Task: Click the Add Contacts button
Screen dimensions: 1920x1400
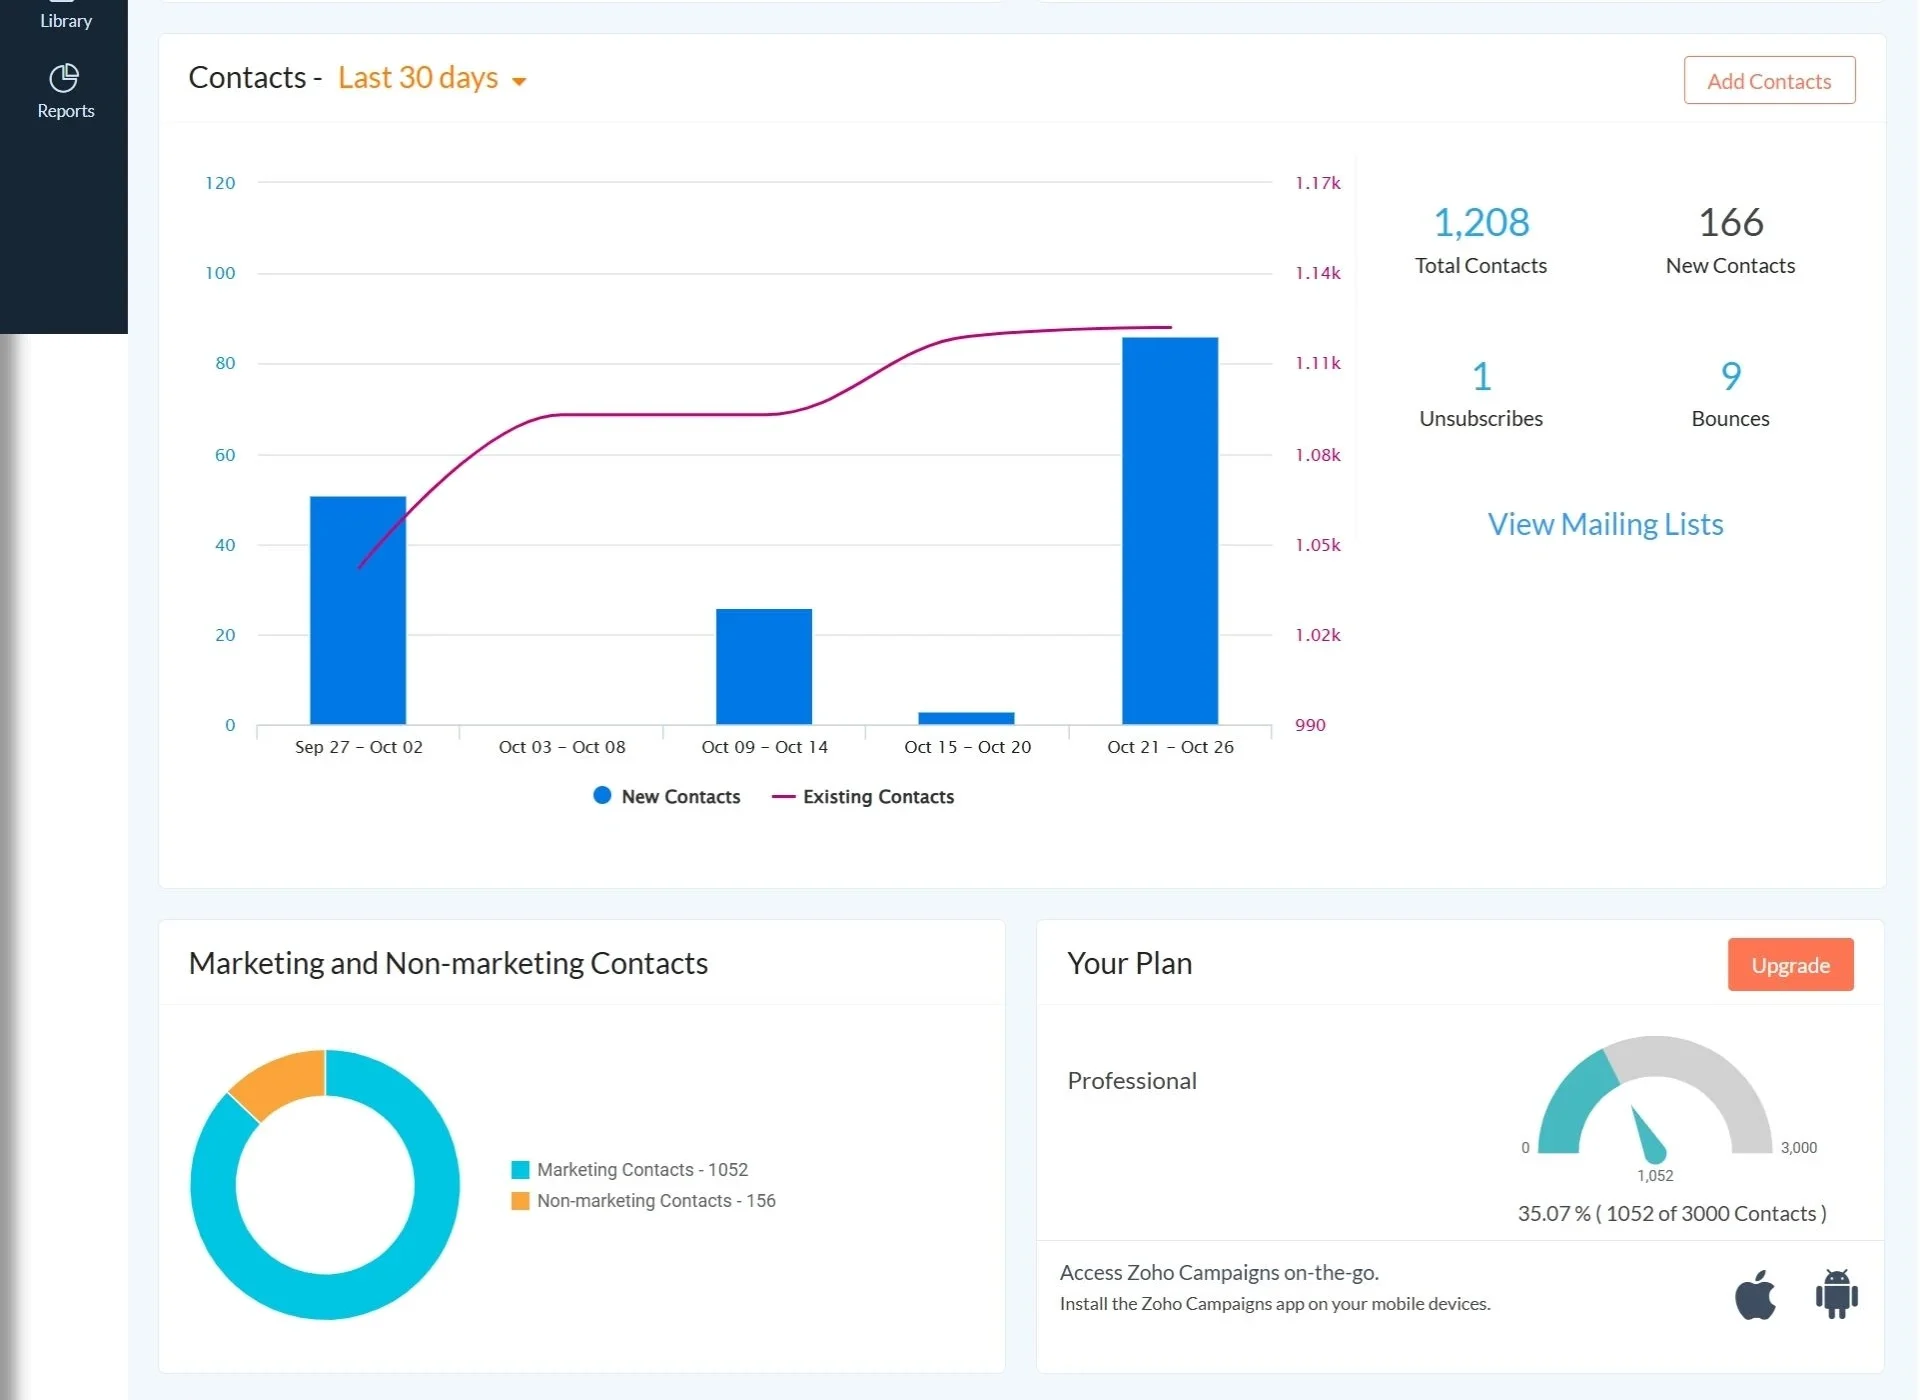Action: (1768, 80)
